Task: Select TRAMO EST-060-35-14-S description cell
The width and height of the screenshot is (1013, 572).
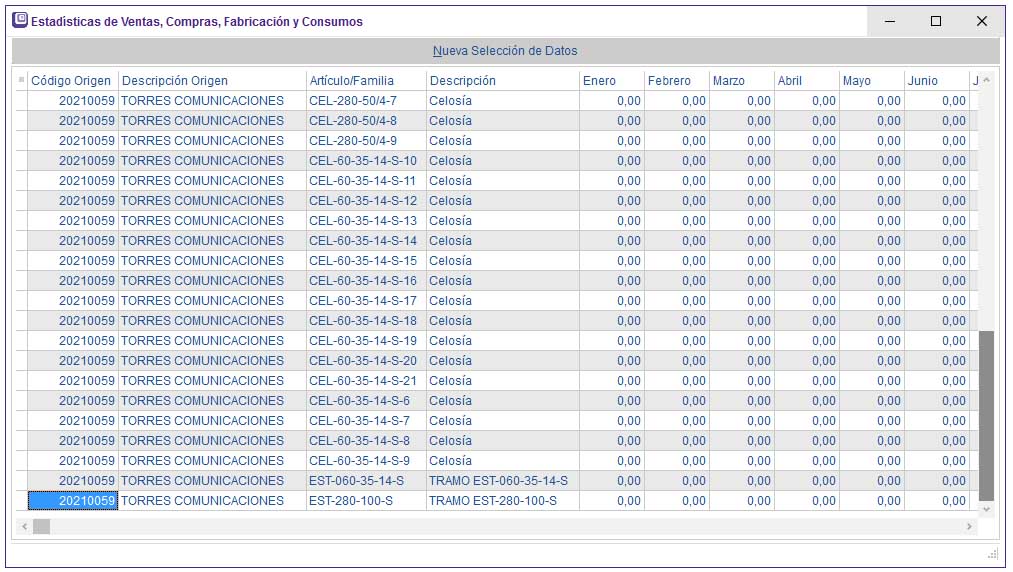Action: pyautogui.click(x=502, y=481)
